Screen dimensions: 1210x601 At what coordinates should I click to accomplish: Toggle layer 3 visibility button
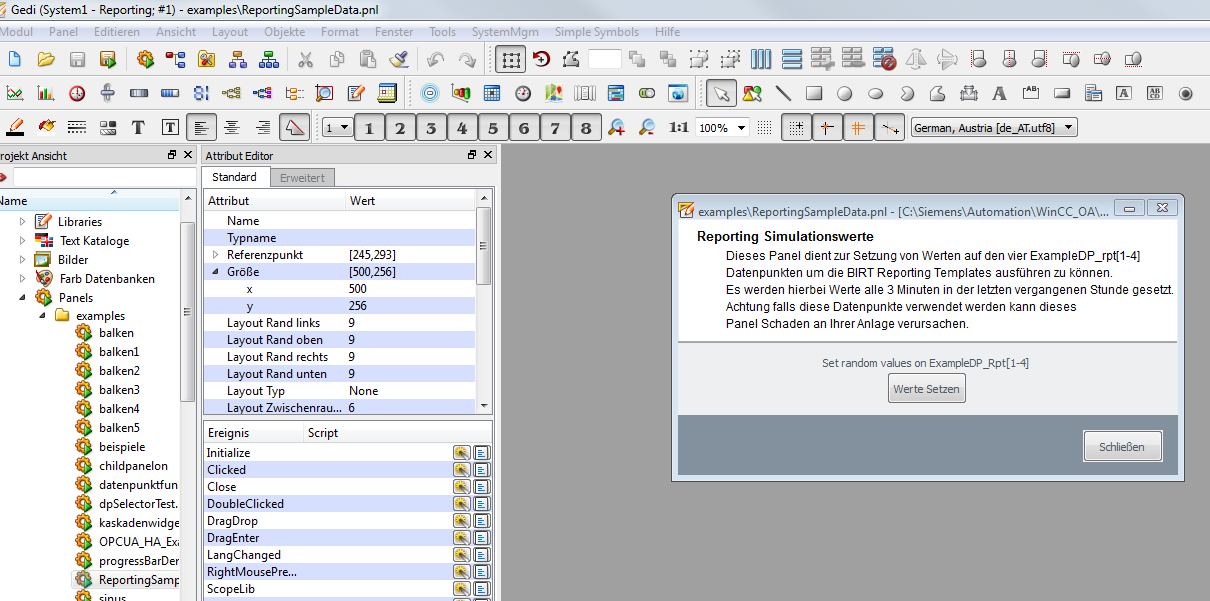(x=431, y=128)
